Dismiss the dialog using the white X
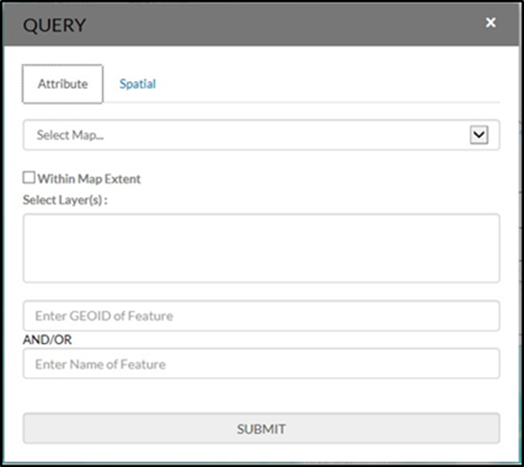Viewport: 524px width, 467px height. 491,23
